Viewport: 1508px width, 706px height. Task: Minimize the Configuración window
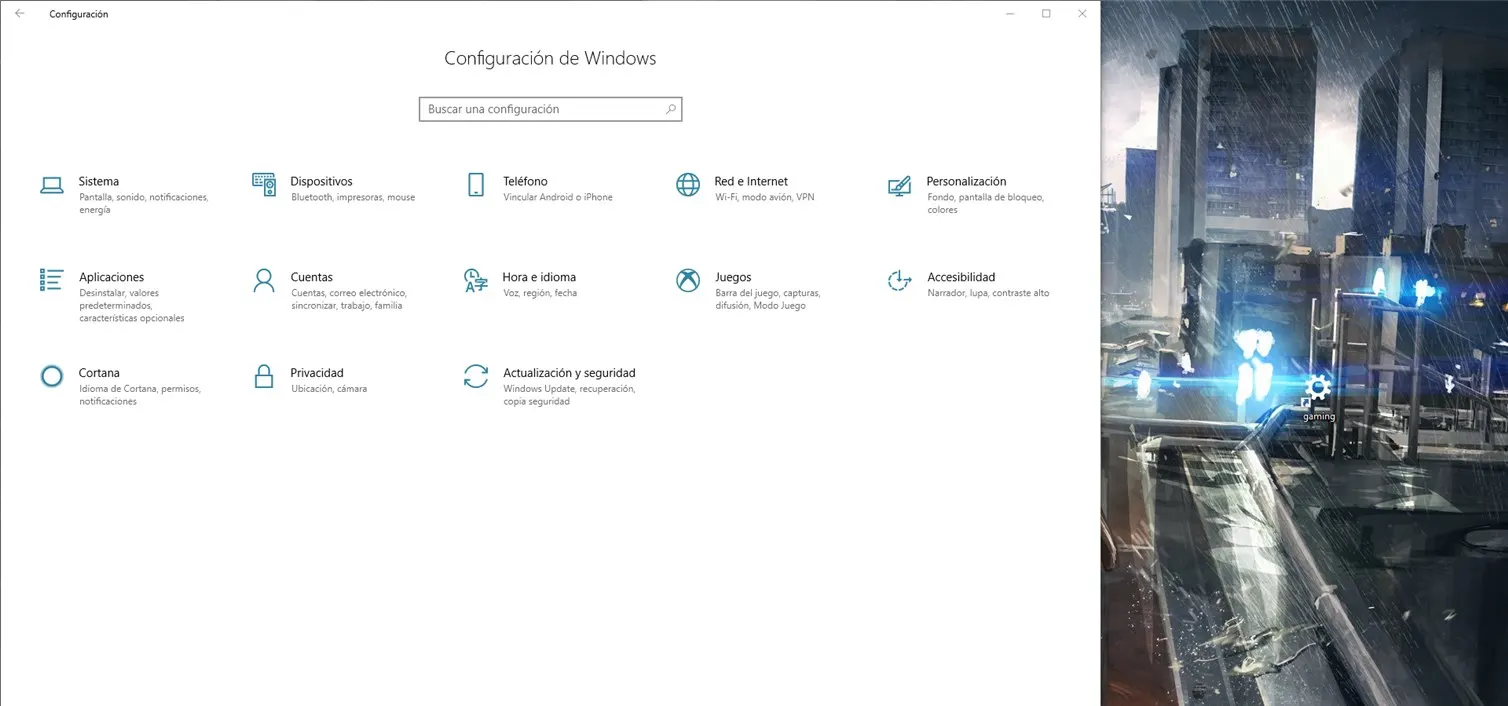click(x=1010, y=14)
